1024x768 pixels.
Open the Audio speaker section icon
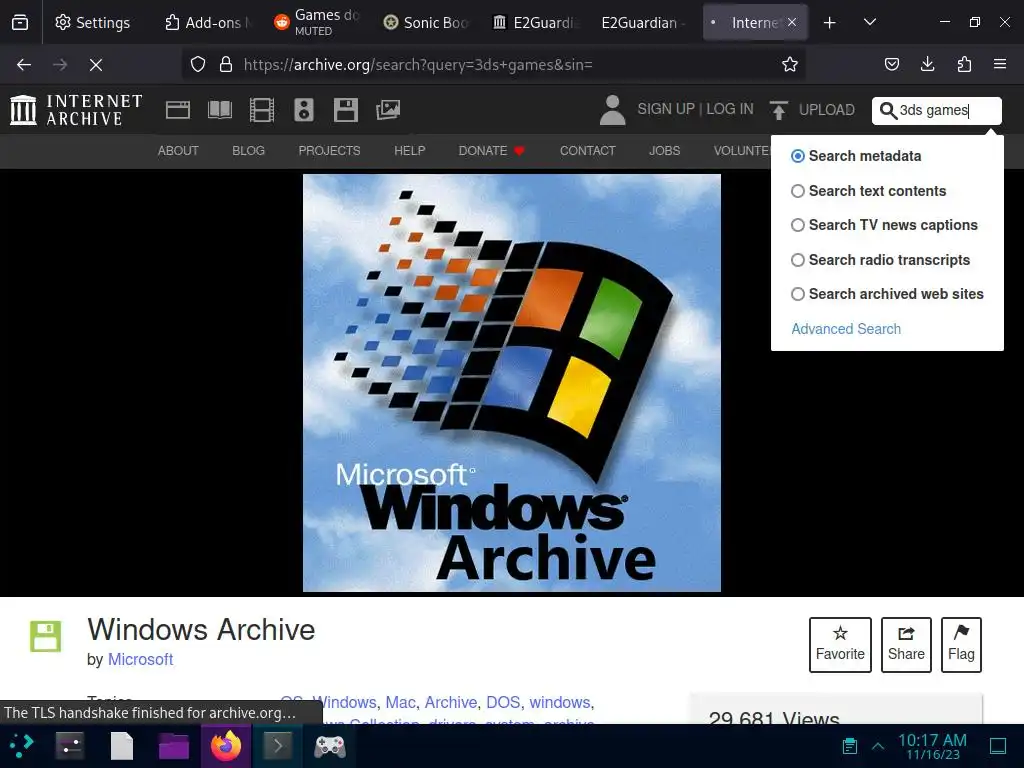(304, 110)
